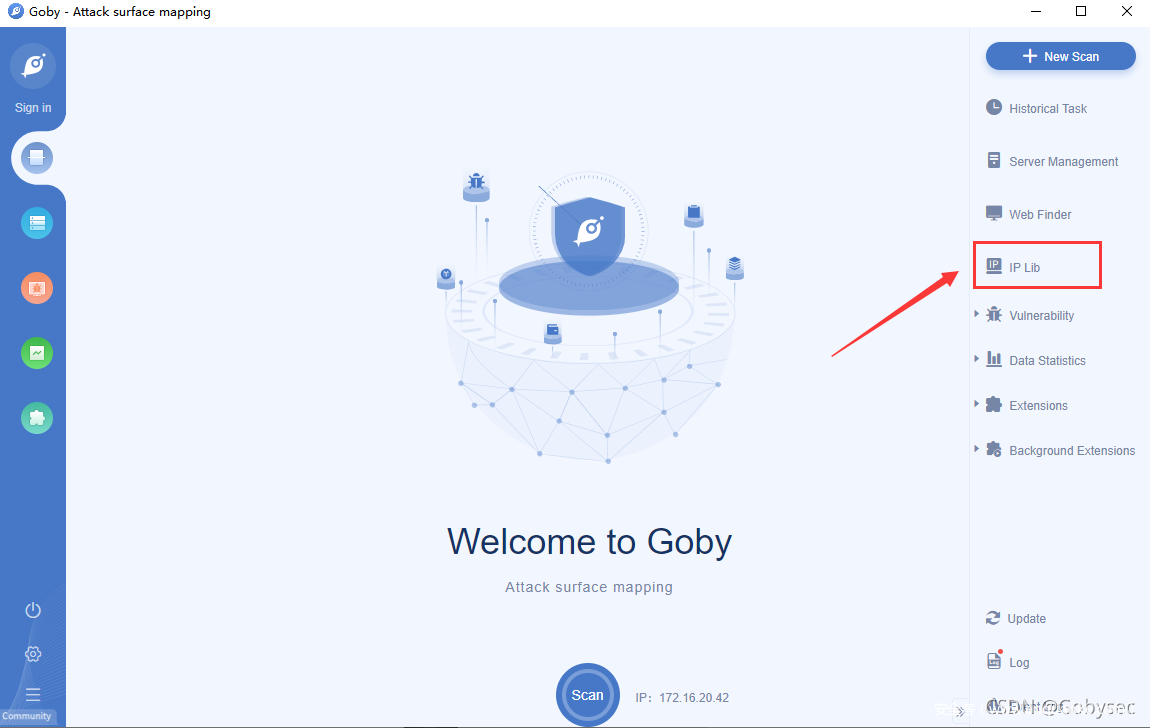
Task: Open Historical Task
Action: pos(1036,109)
